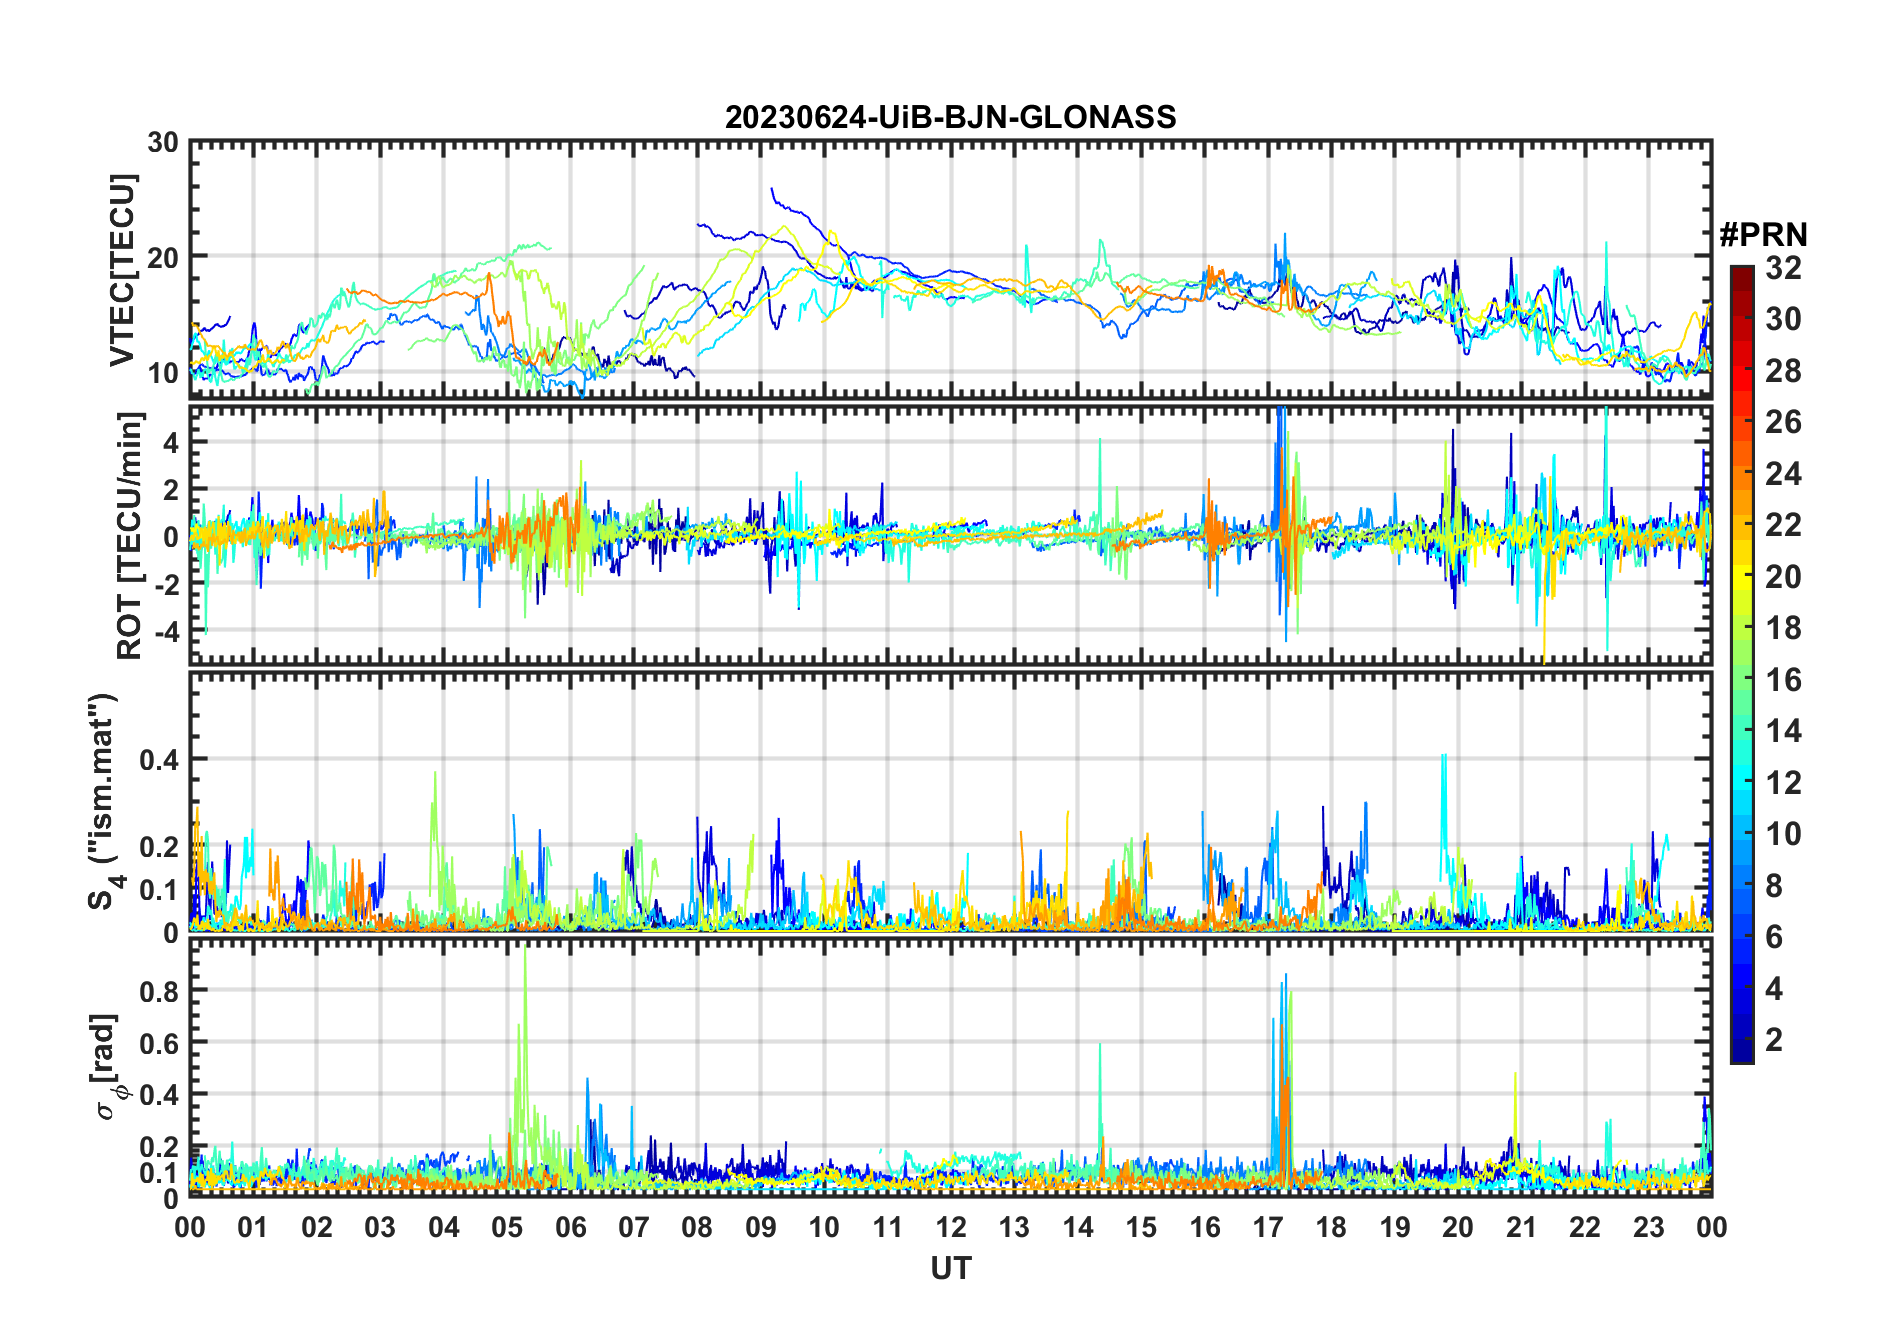Click the ROT y-axis tick label -4
The width and height of the screenshot is (1902, 1330).
tap(163, 632)
